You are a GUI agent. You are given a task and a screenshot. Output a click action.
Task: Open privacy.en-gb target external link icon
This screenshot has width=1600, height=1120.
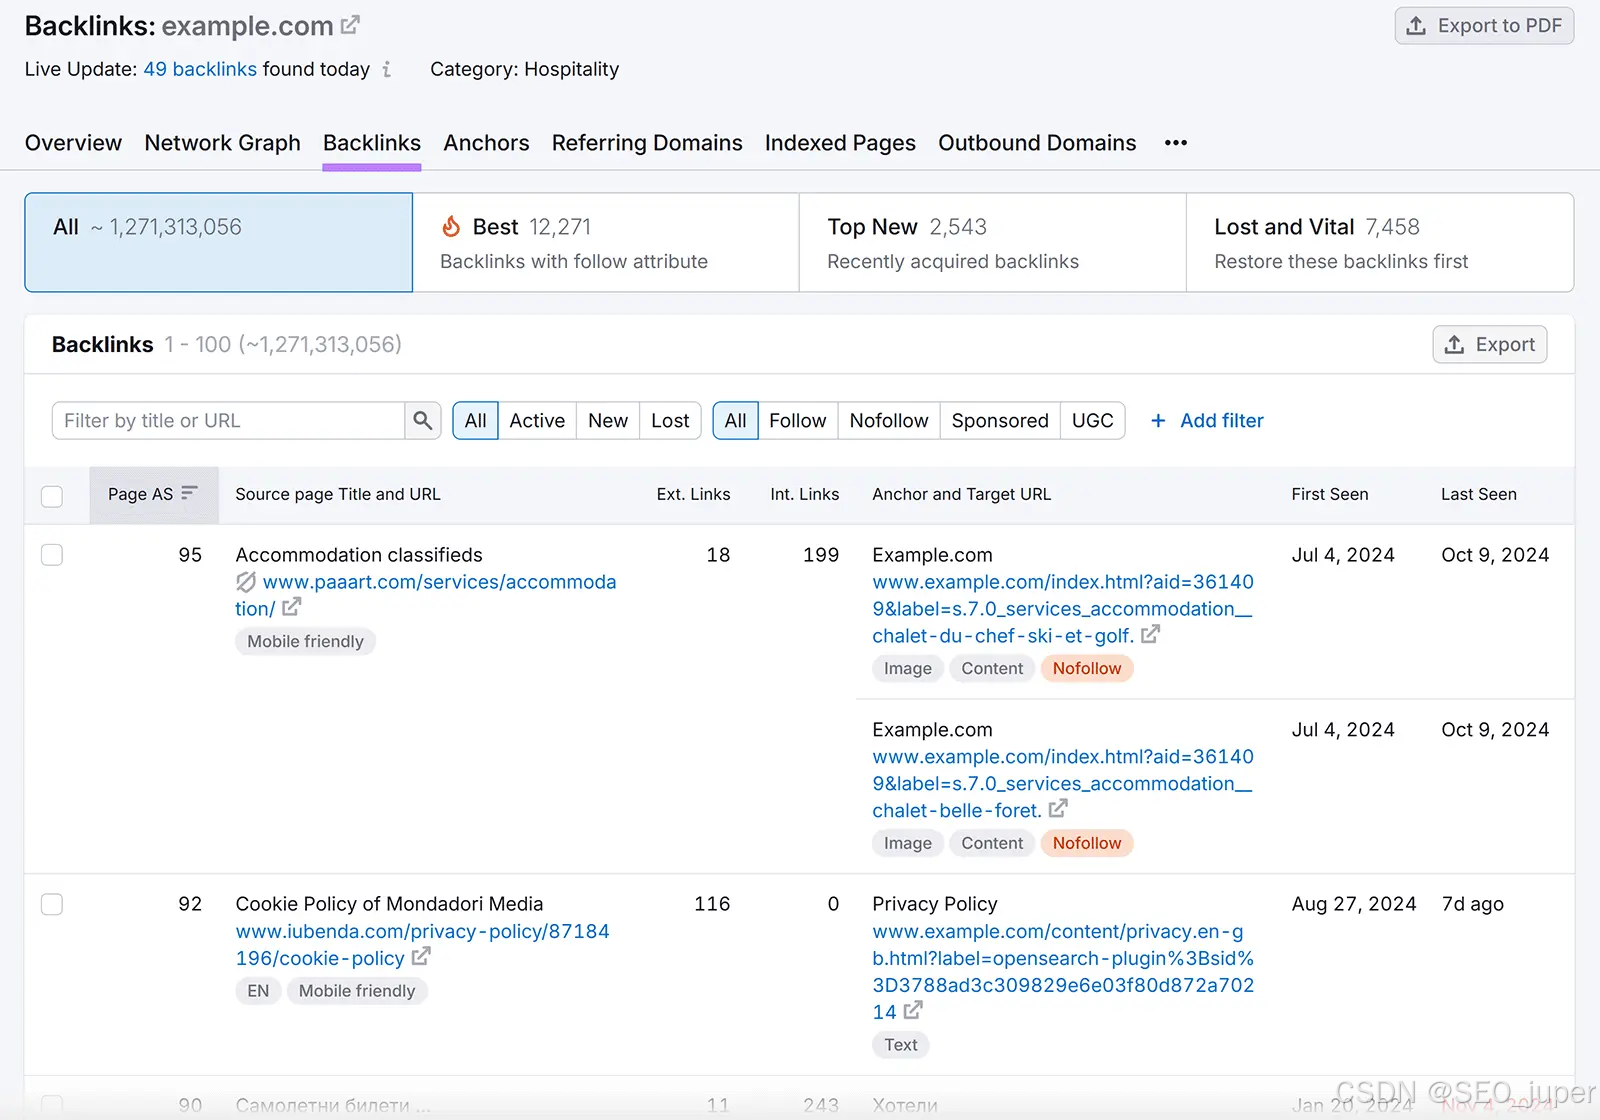click(x=913, y=1011)
